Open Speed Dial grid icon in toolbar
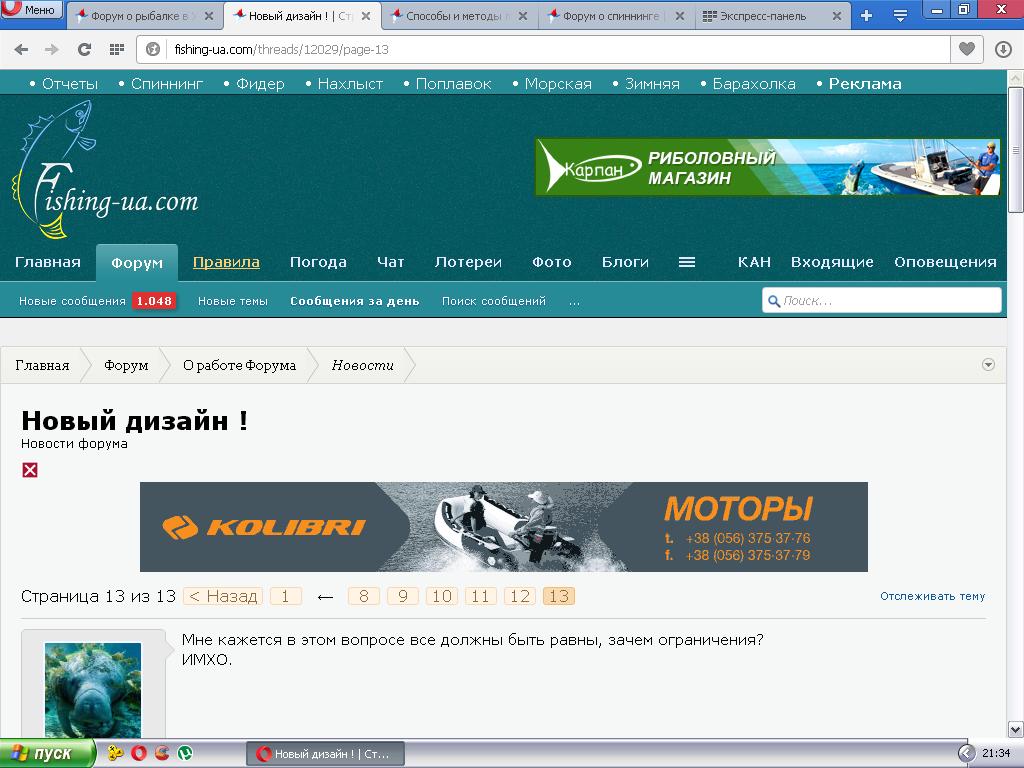 point(117,49)
